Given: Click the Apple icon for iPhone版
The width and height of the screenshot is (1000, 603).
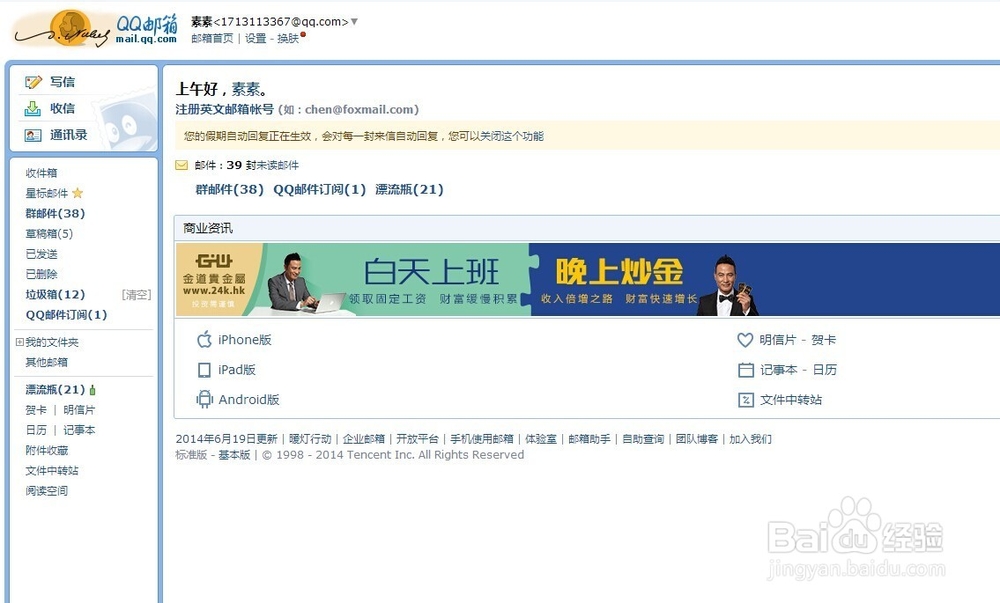Looking at the screenshot, I should (x=204, y=340).
